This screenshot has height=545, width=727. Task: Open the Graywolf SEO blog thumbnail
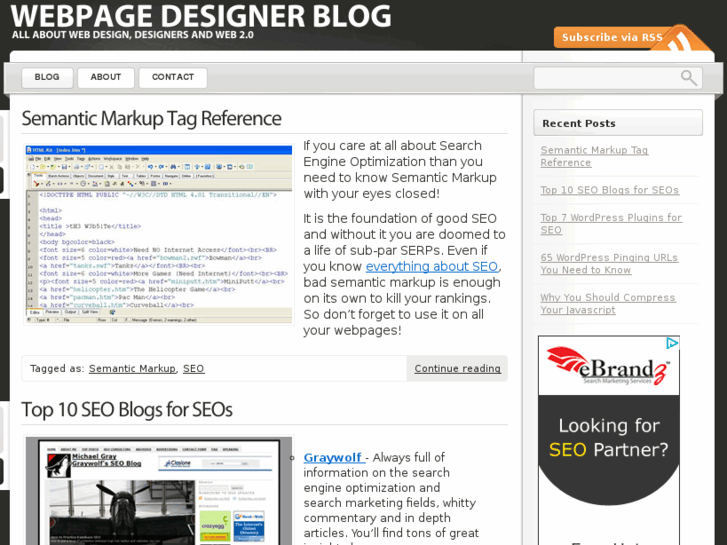pos(159,491)
